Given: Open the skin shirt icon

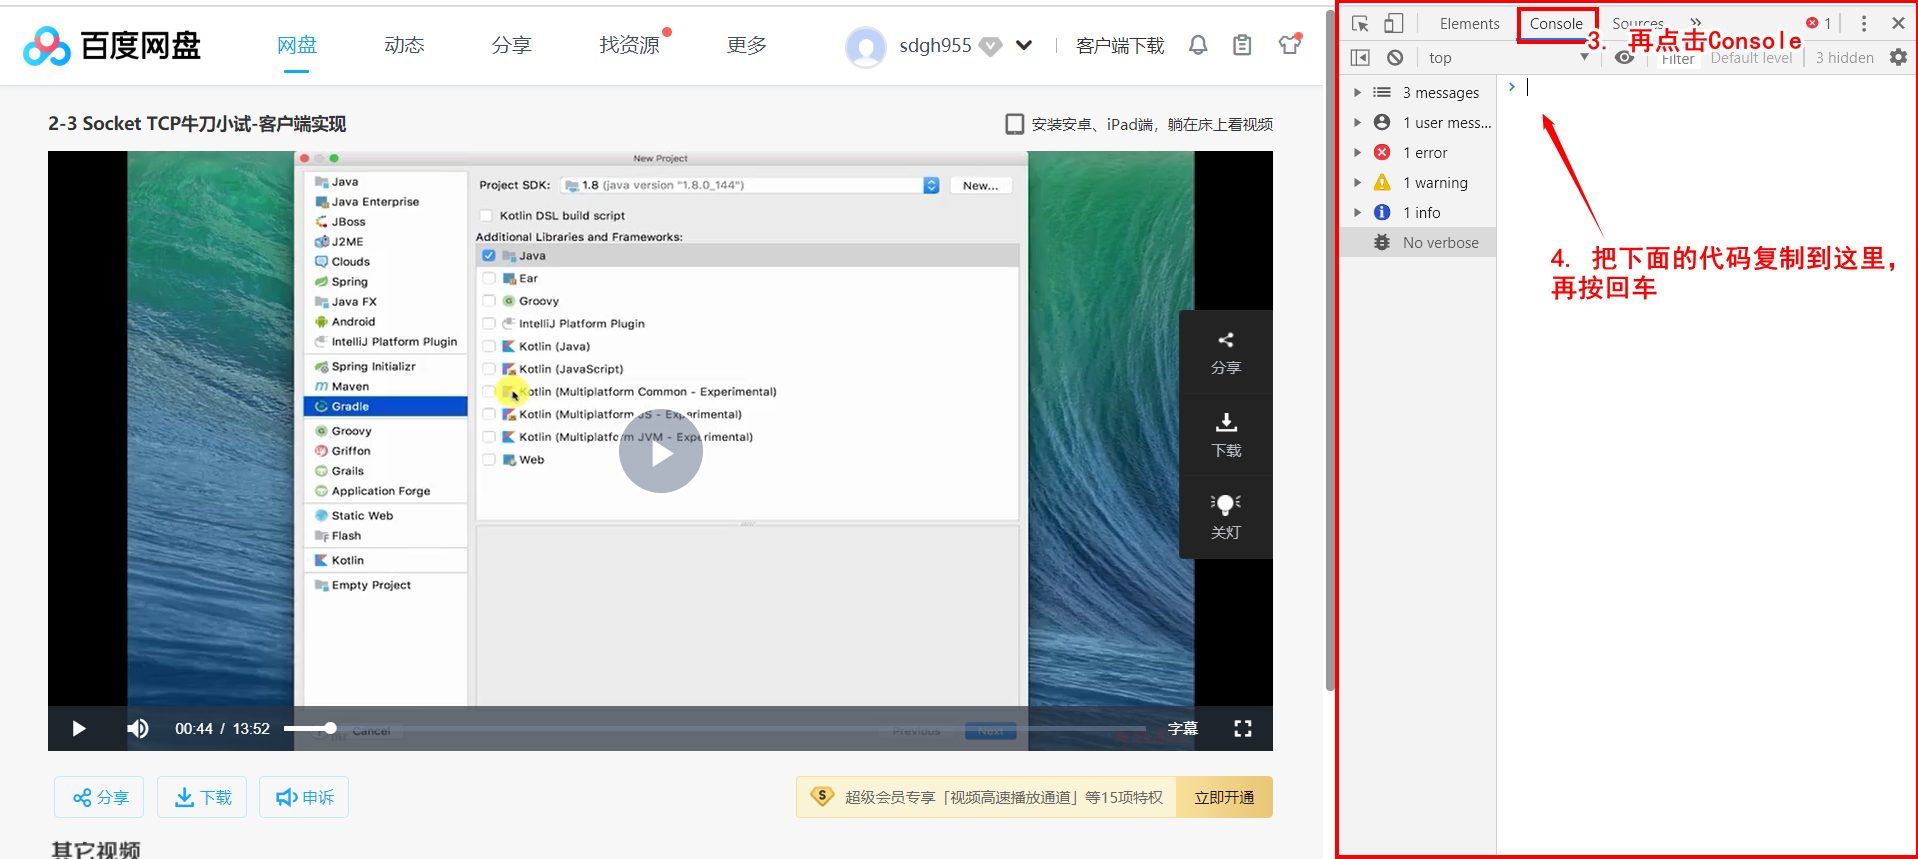Looking at the screenshot, I should [1290, 44].
